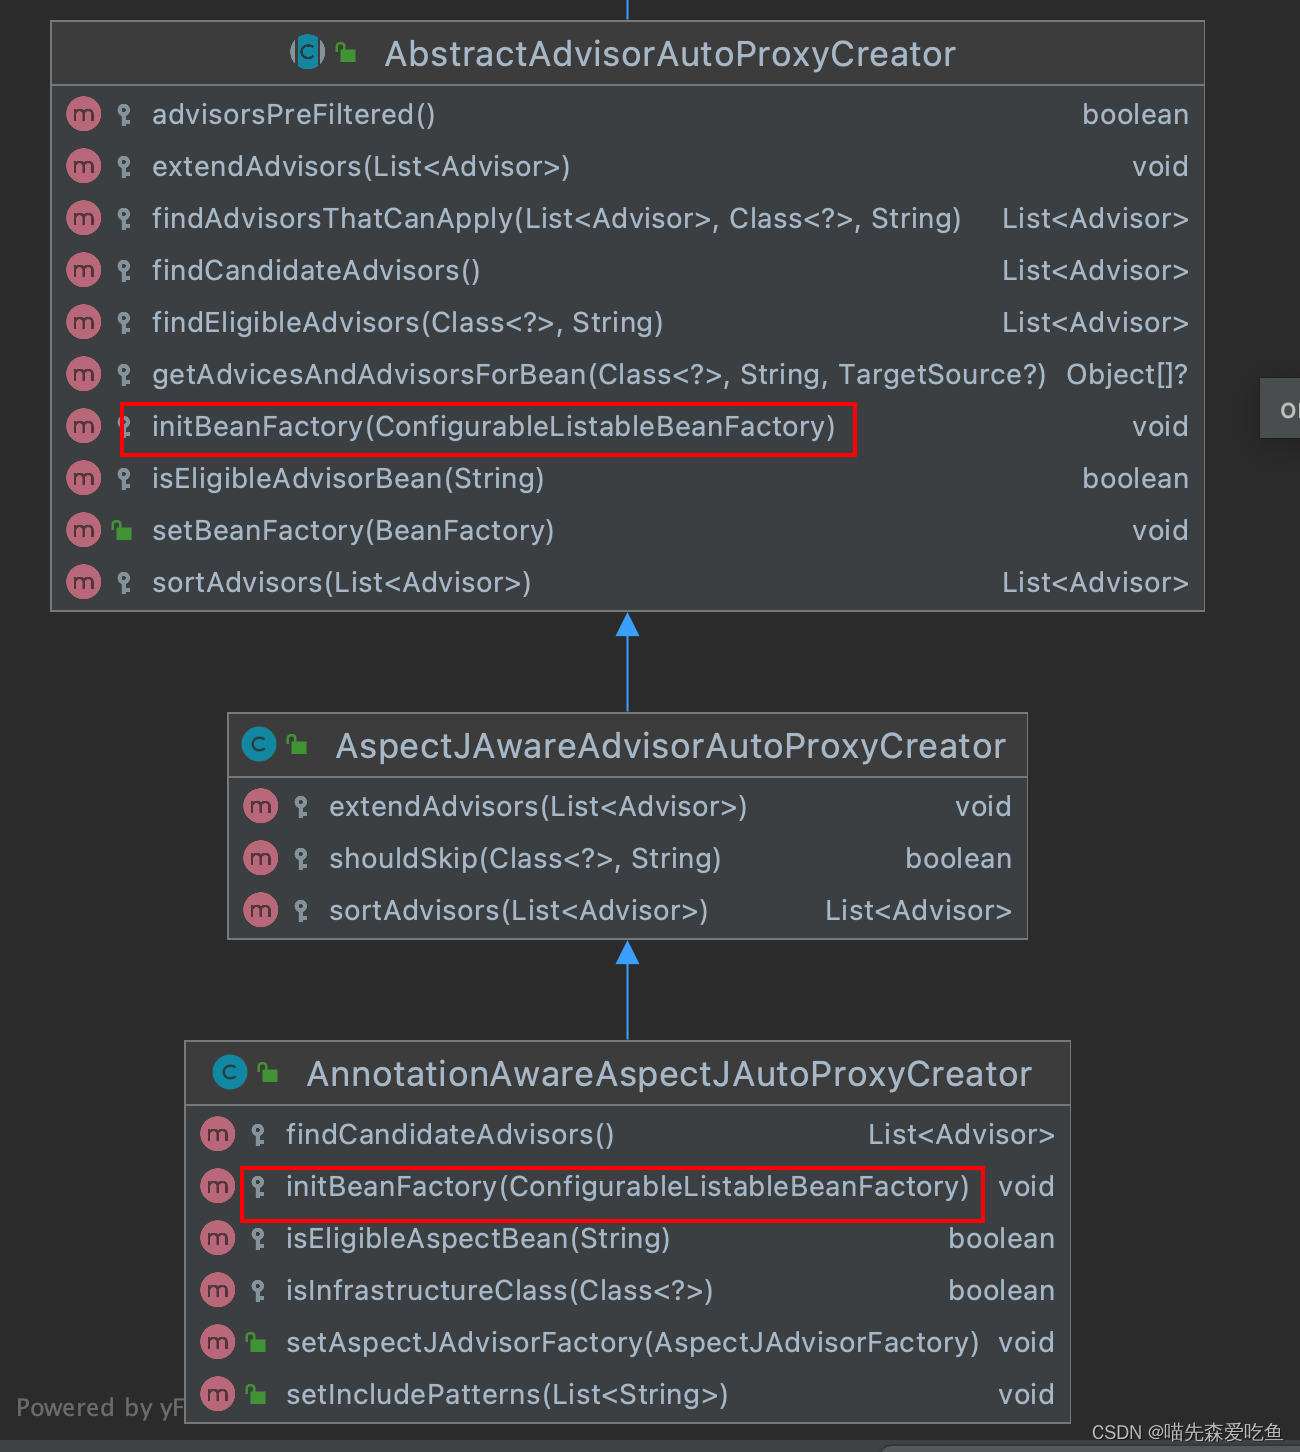Click the method icon beside initBeanFactory in AbstractAdvisorAutoProxyCreator
The height and width of the screenshot is (1452, 1300).
[x=84, y=426]
